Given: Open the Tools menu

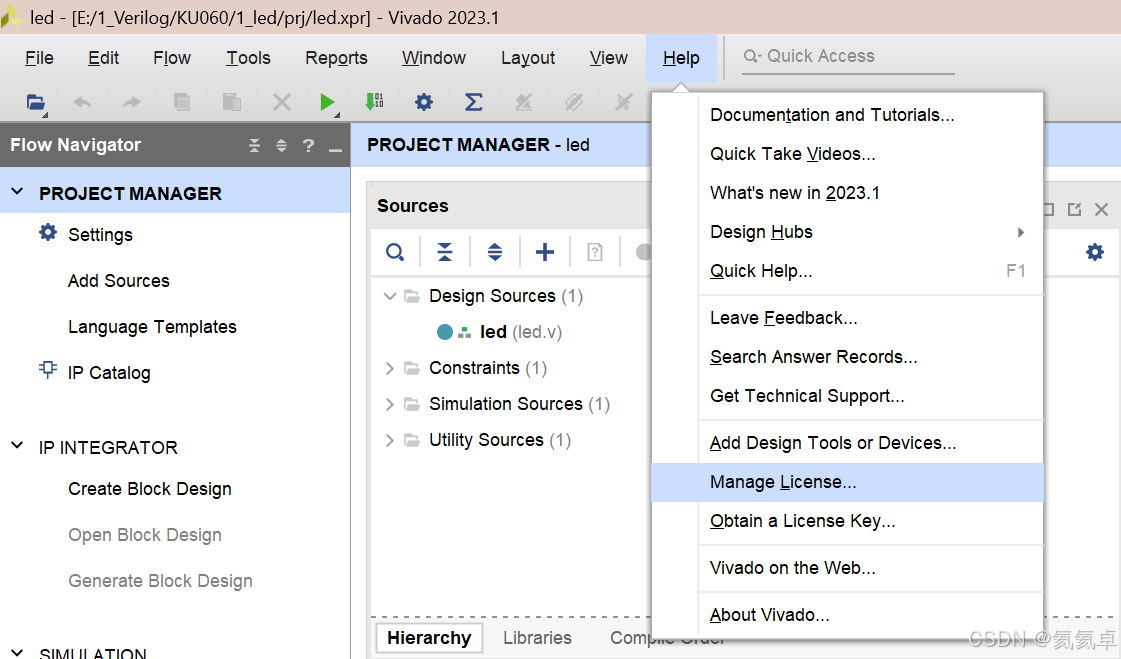Looking at the screenshot, I should (x=248, y=58).
